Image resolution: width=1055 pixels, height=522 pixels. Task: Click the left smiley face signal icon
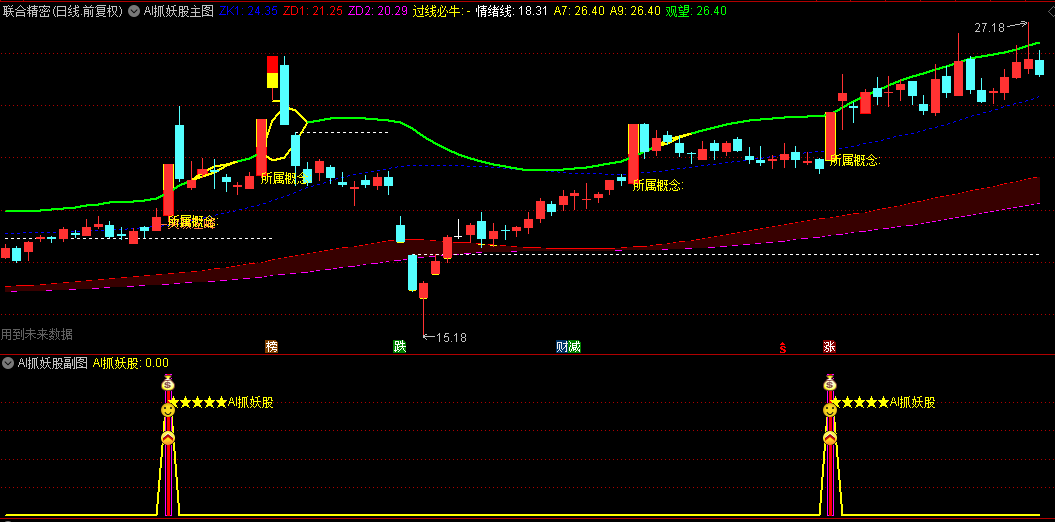click(x=168, y=410)
